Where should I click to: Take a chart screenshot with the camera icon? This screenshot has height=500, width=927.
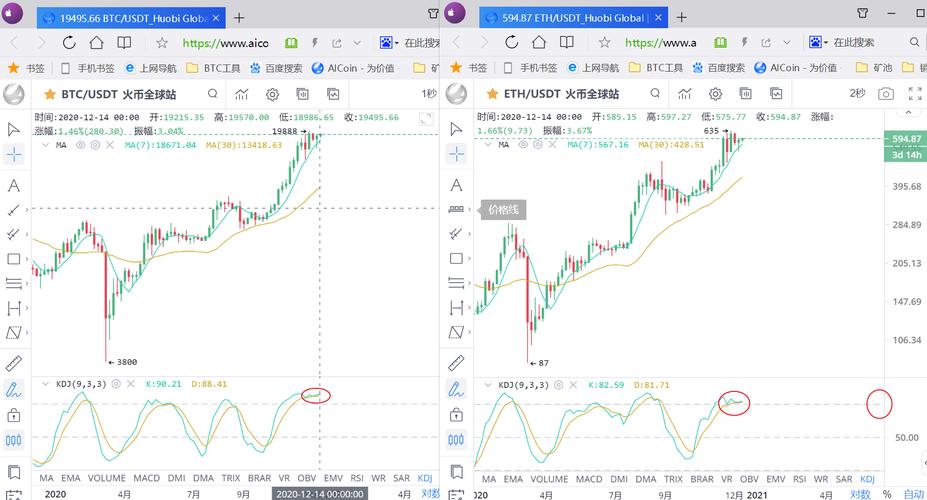click(886, 93)
